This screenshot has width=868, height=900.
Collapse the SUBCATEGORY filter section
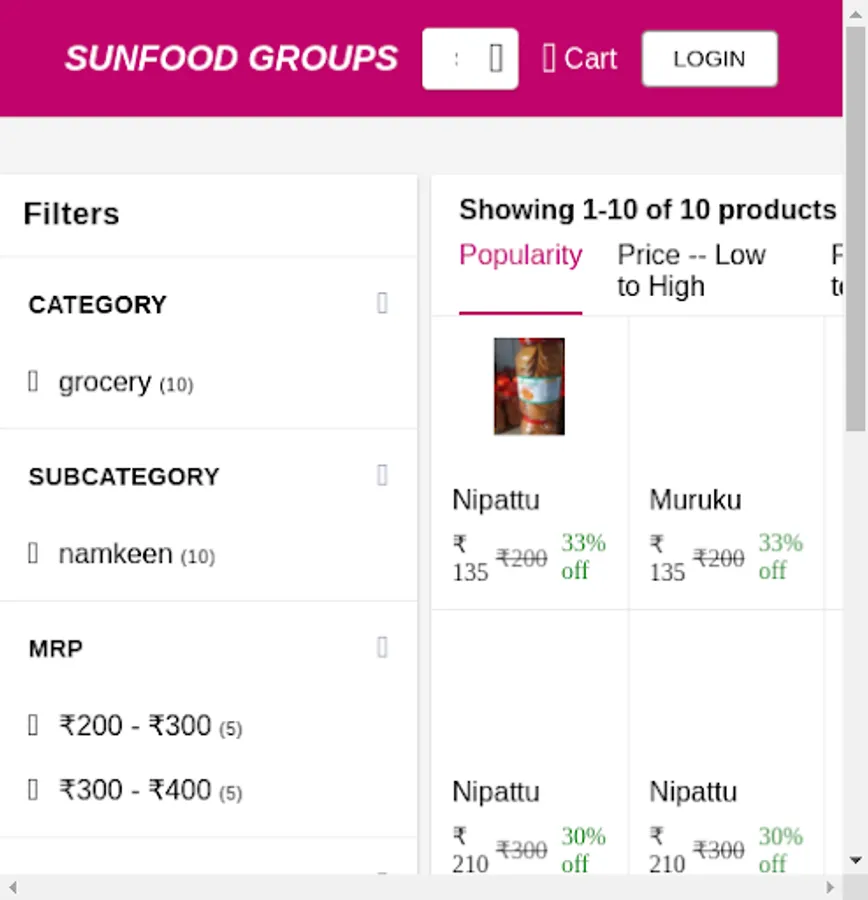pyautogui.click(x=382, y=476)
